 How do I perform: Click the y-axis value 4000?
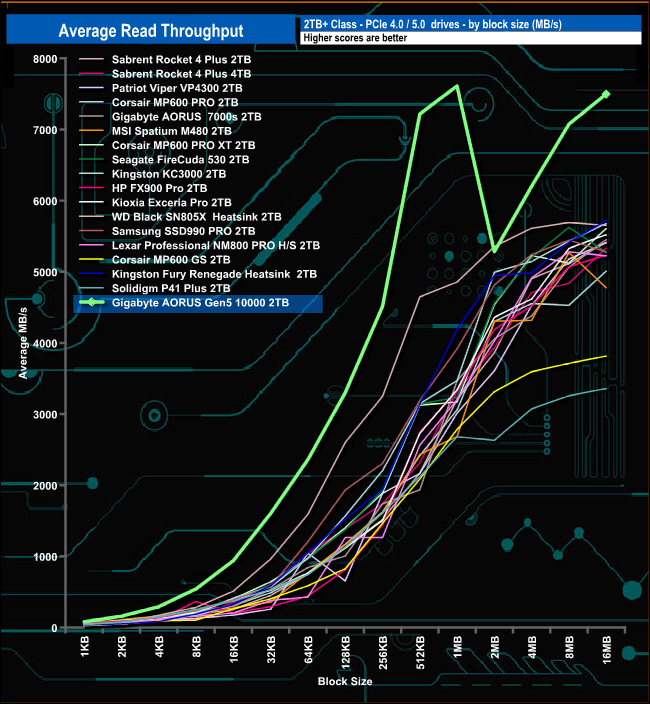[x=45, y=344]
